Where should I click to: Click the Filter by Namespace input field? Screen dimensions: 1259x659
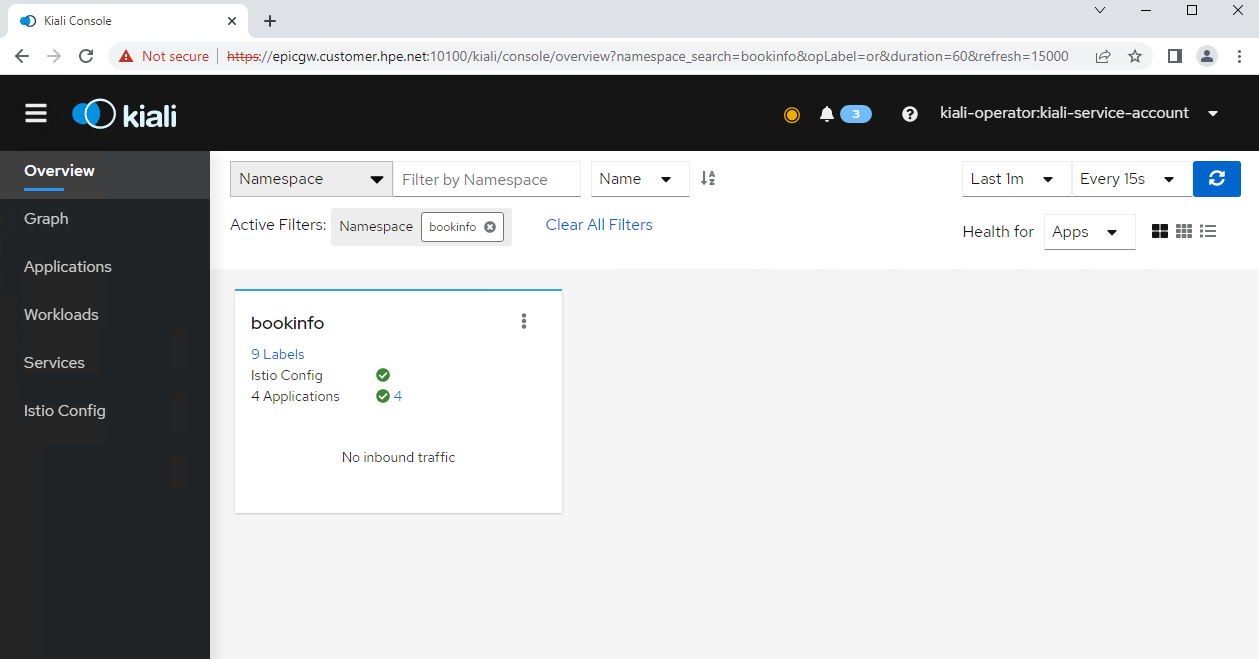[487, 179]
